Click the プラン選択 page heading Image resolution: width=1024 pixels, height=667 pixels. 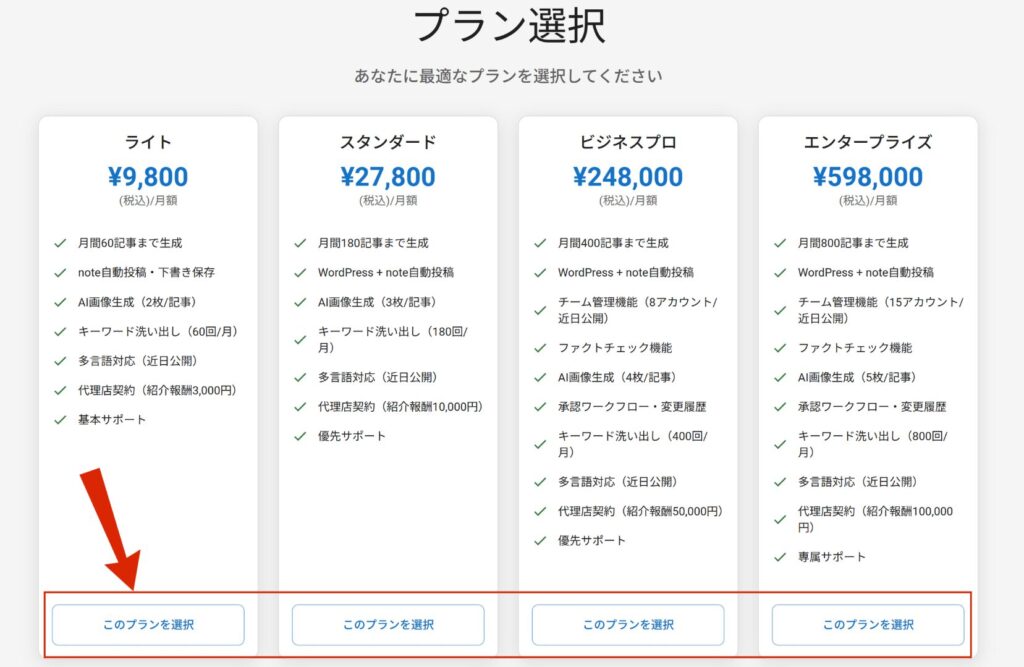[509, 26]
